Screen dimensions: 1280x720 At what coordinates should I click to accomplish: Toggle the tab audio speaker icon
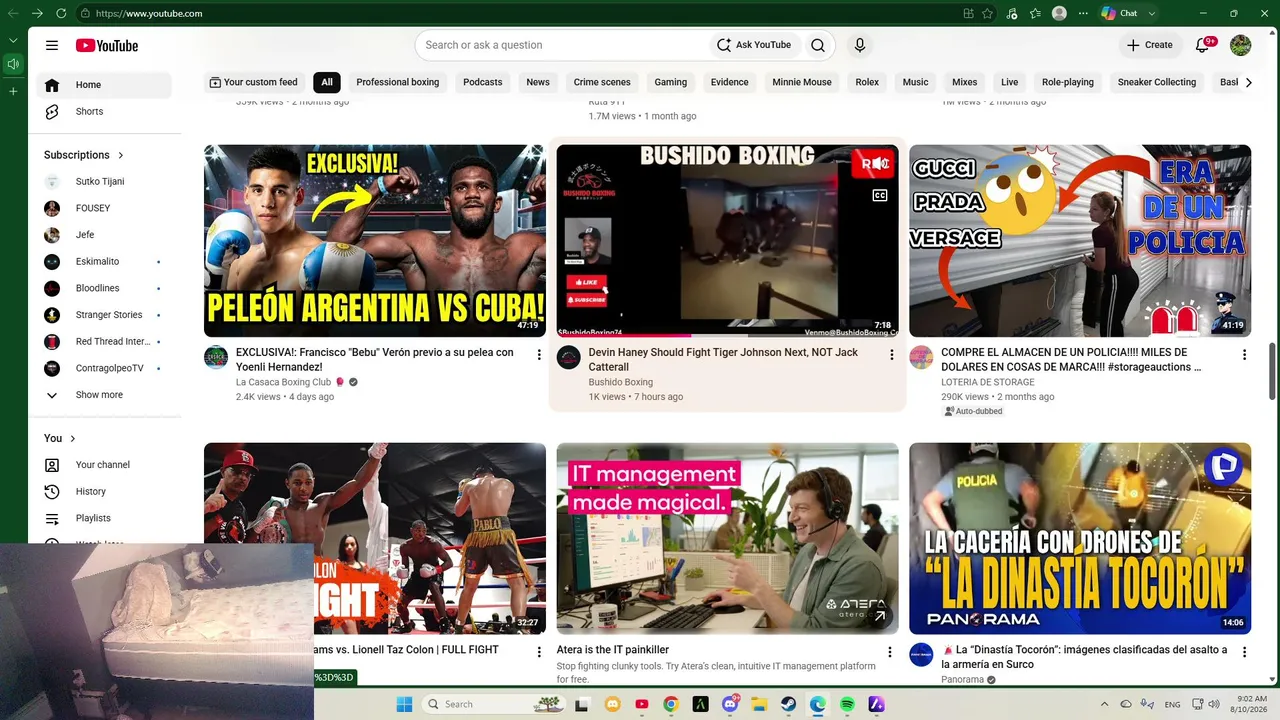[x=13, y=65]
